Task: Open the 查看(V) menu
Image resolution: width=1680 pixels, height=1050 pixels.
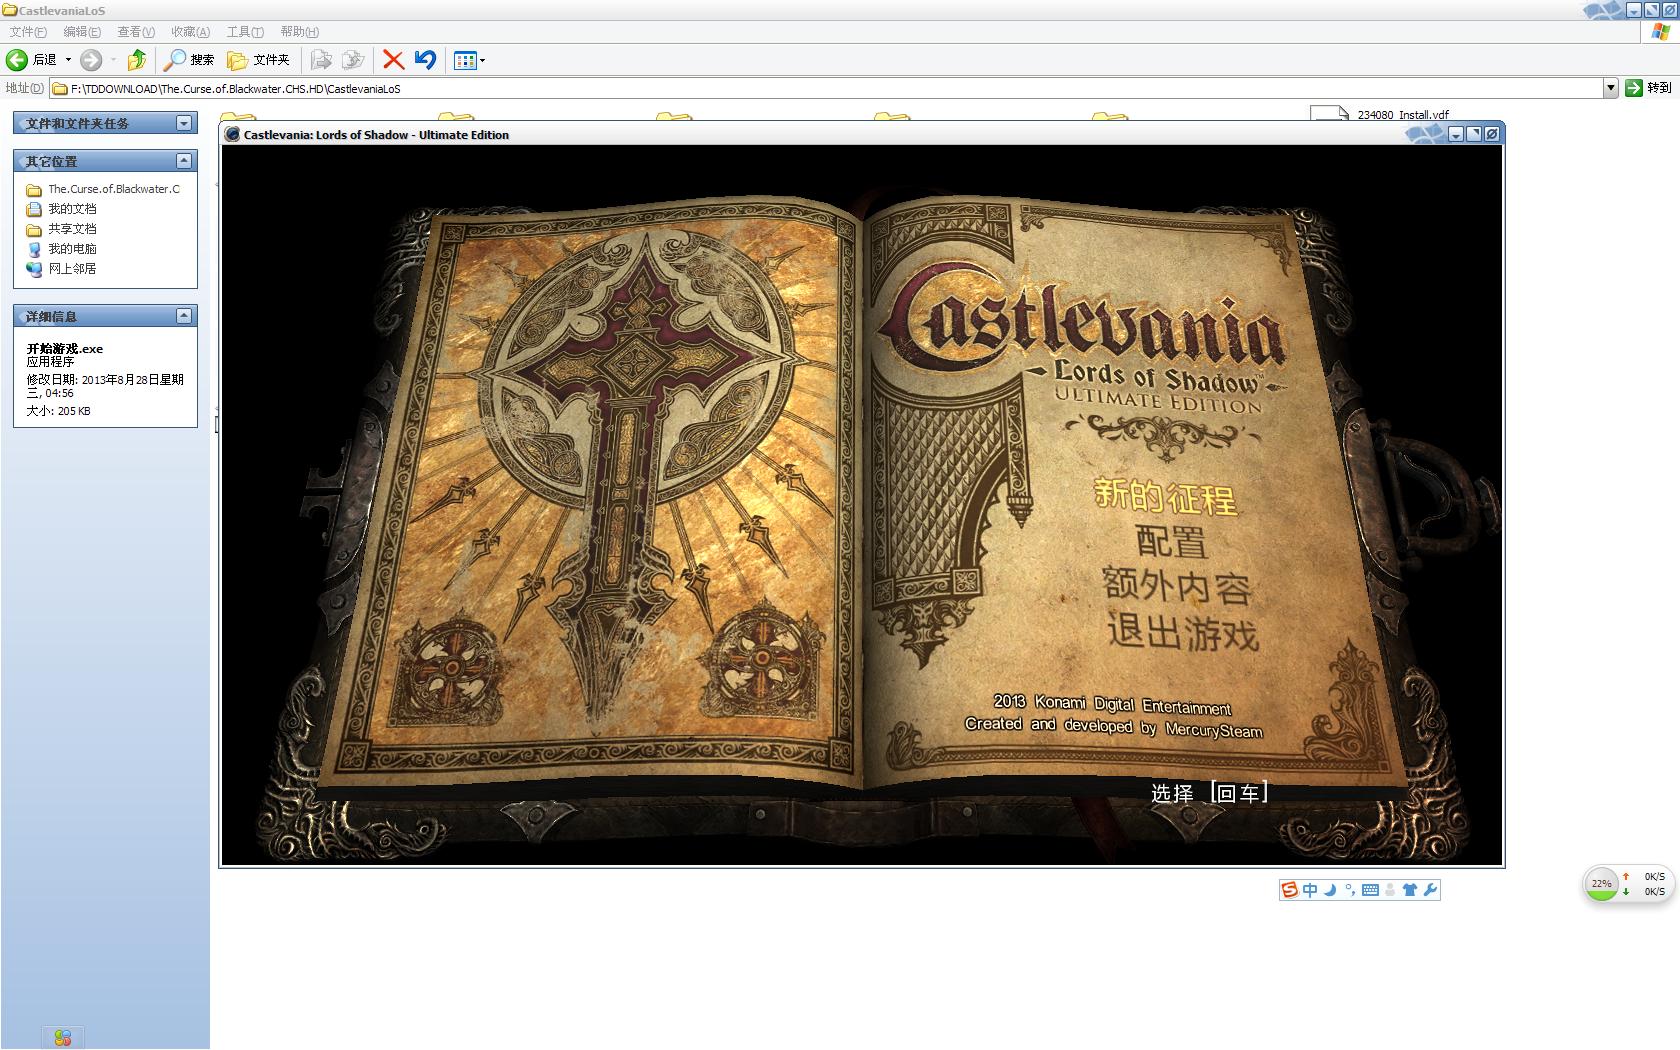Action: coord(136,32)
